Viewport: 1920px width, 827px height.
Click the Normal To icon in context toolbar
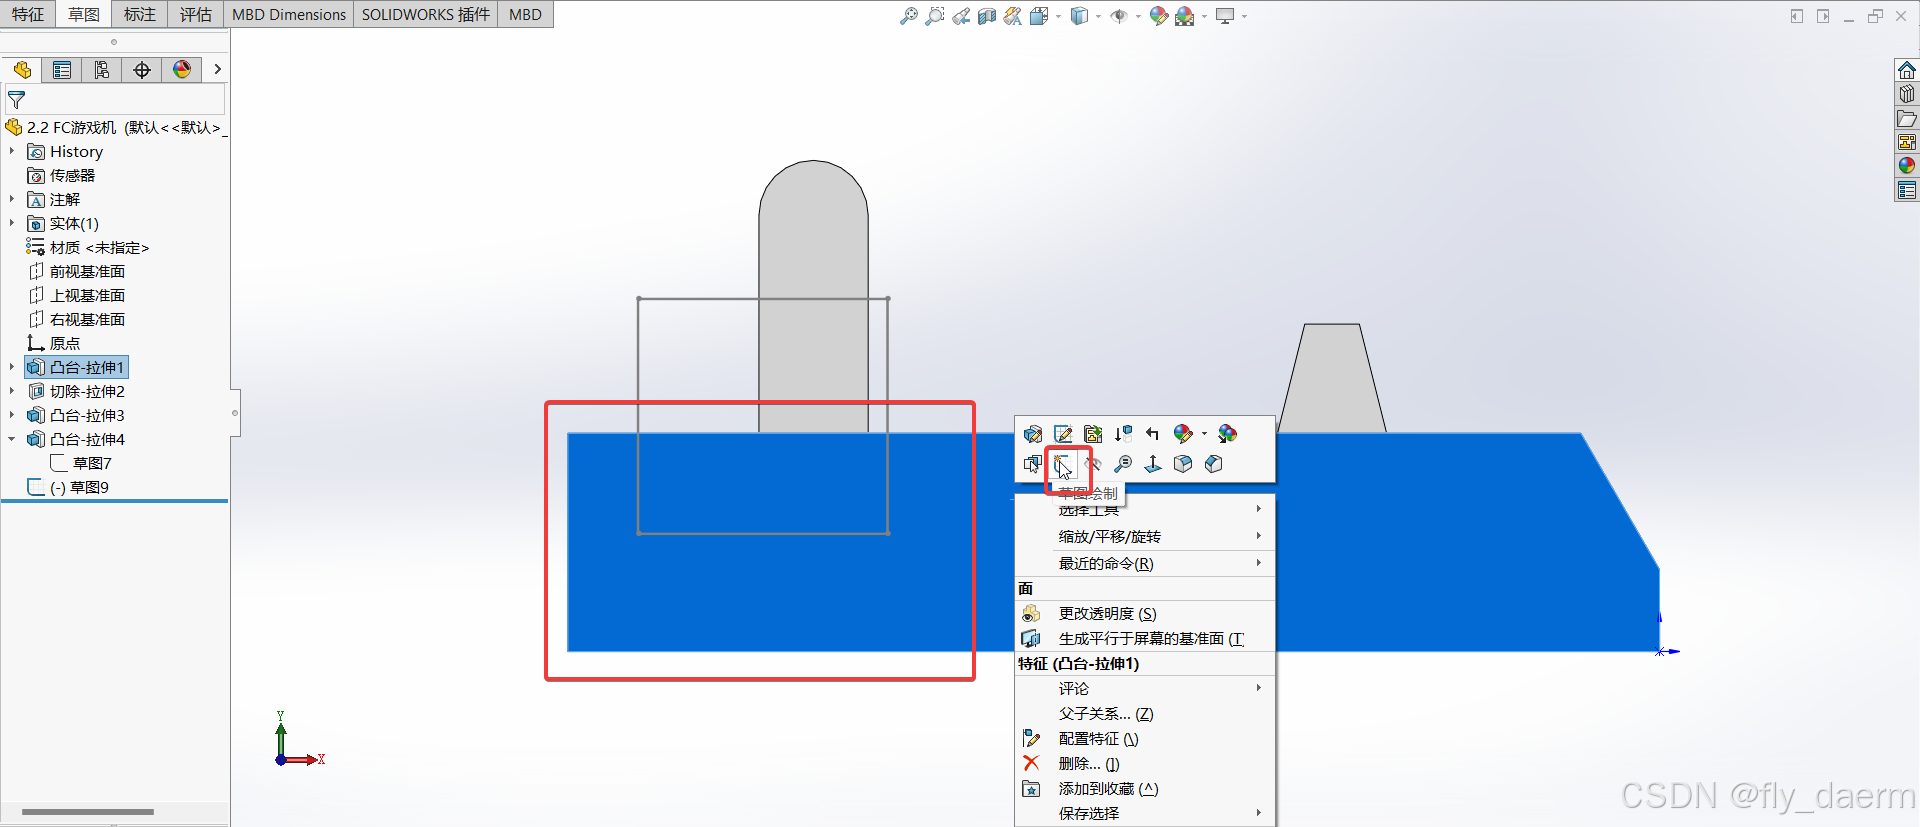point(1153,464)
